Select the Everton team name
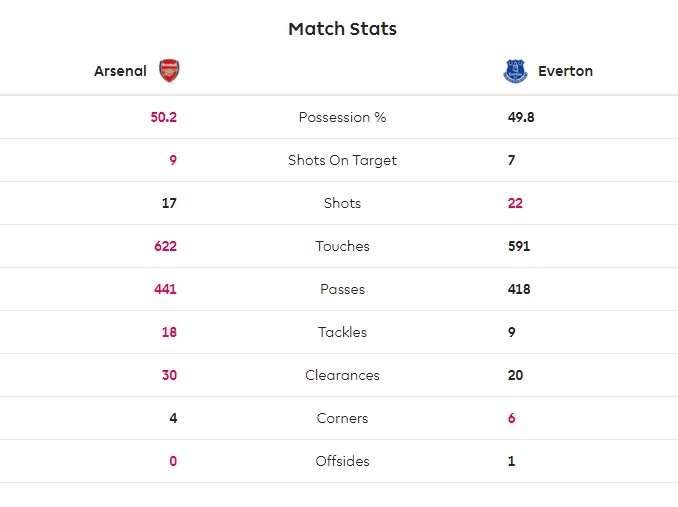 pos(565,71)
